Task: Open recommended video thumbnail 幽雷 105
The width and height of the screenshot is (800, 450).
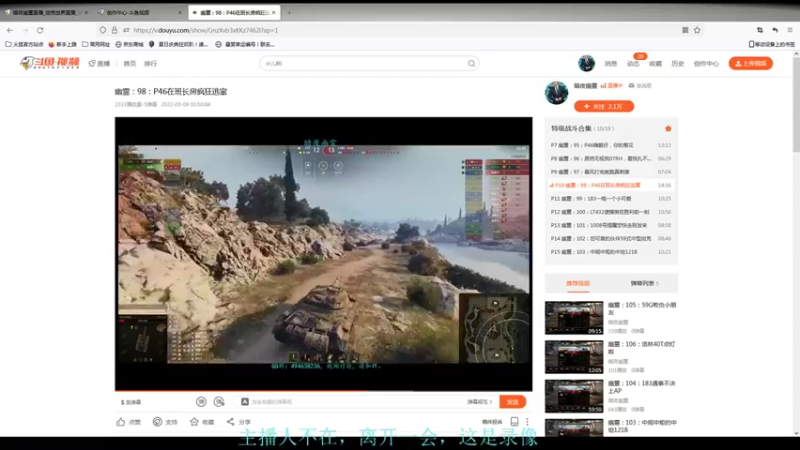Action: tap(574, 318)
